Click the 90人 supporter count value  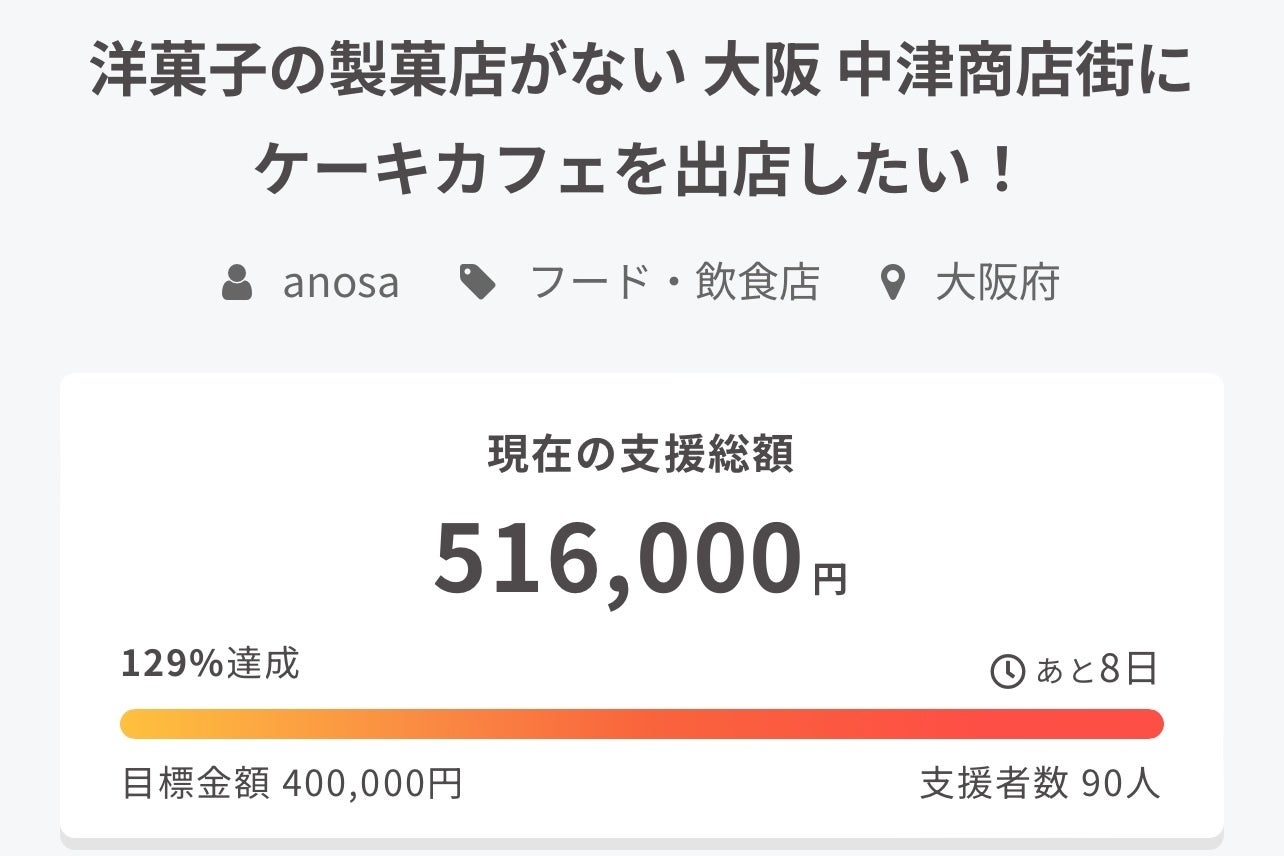(1121, 784)
